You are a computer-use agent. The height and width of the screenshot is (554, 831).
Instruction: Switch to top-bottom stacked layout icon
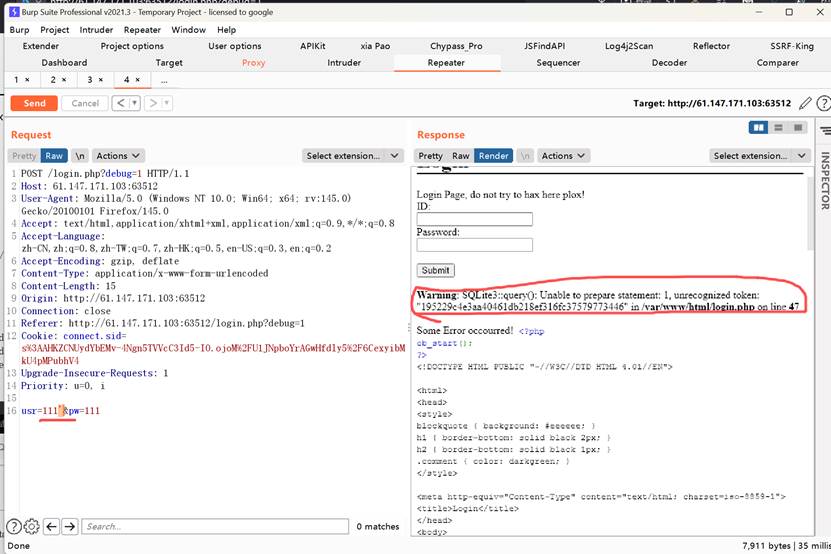pos(778,127)
